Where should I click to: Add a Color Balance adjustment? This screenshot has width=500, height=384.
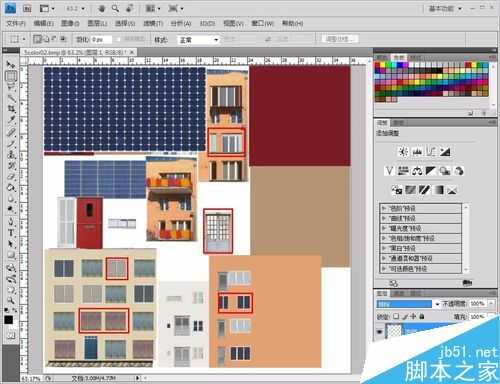pos(417,171)
